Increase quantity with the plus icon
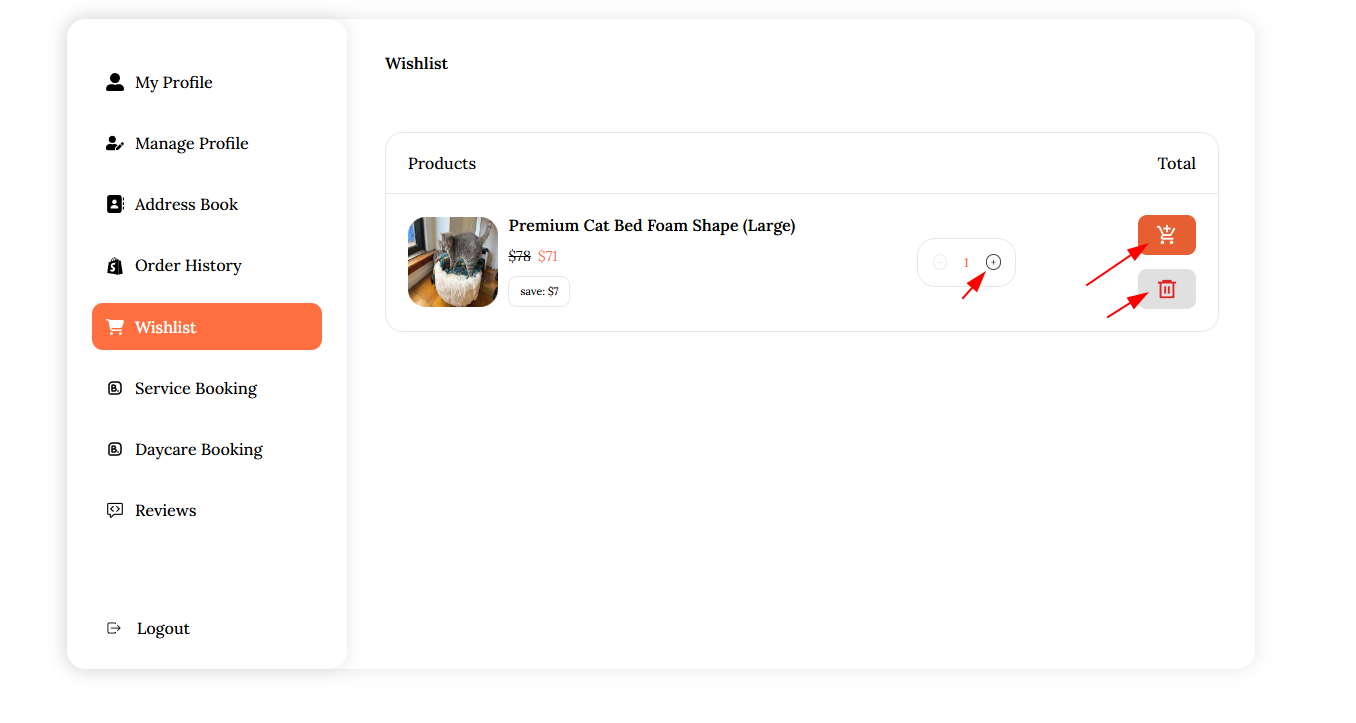The width and height of the screenshot is (1356, 723). tap(993, 262)
